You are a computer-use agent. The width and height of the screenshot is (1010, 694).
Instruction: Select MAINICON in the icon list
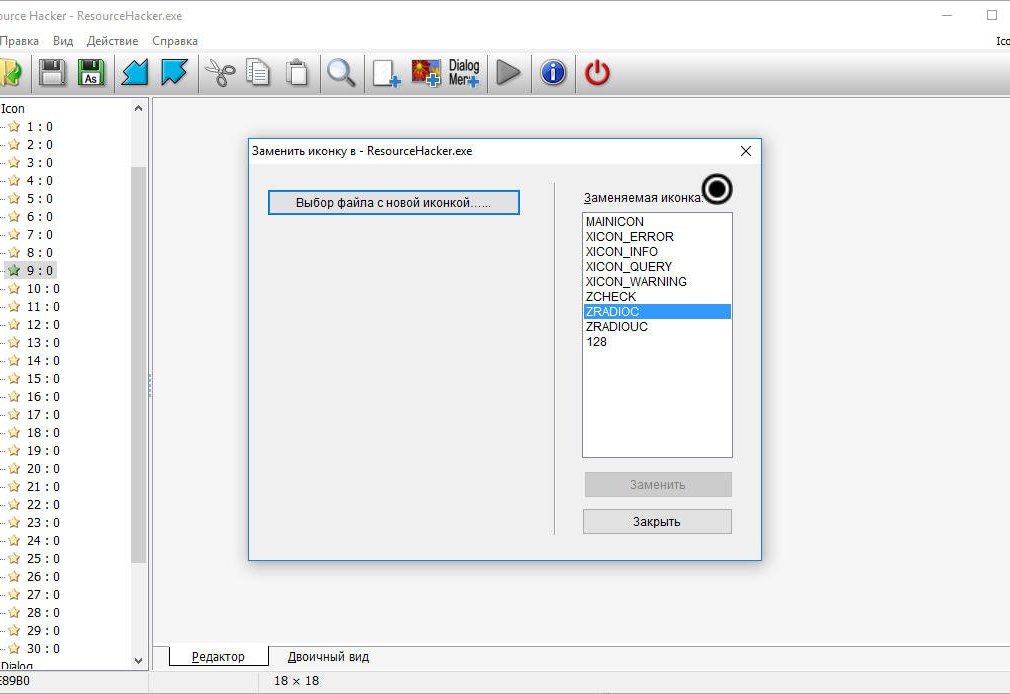[x=656, y=222]
